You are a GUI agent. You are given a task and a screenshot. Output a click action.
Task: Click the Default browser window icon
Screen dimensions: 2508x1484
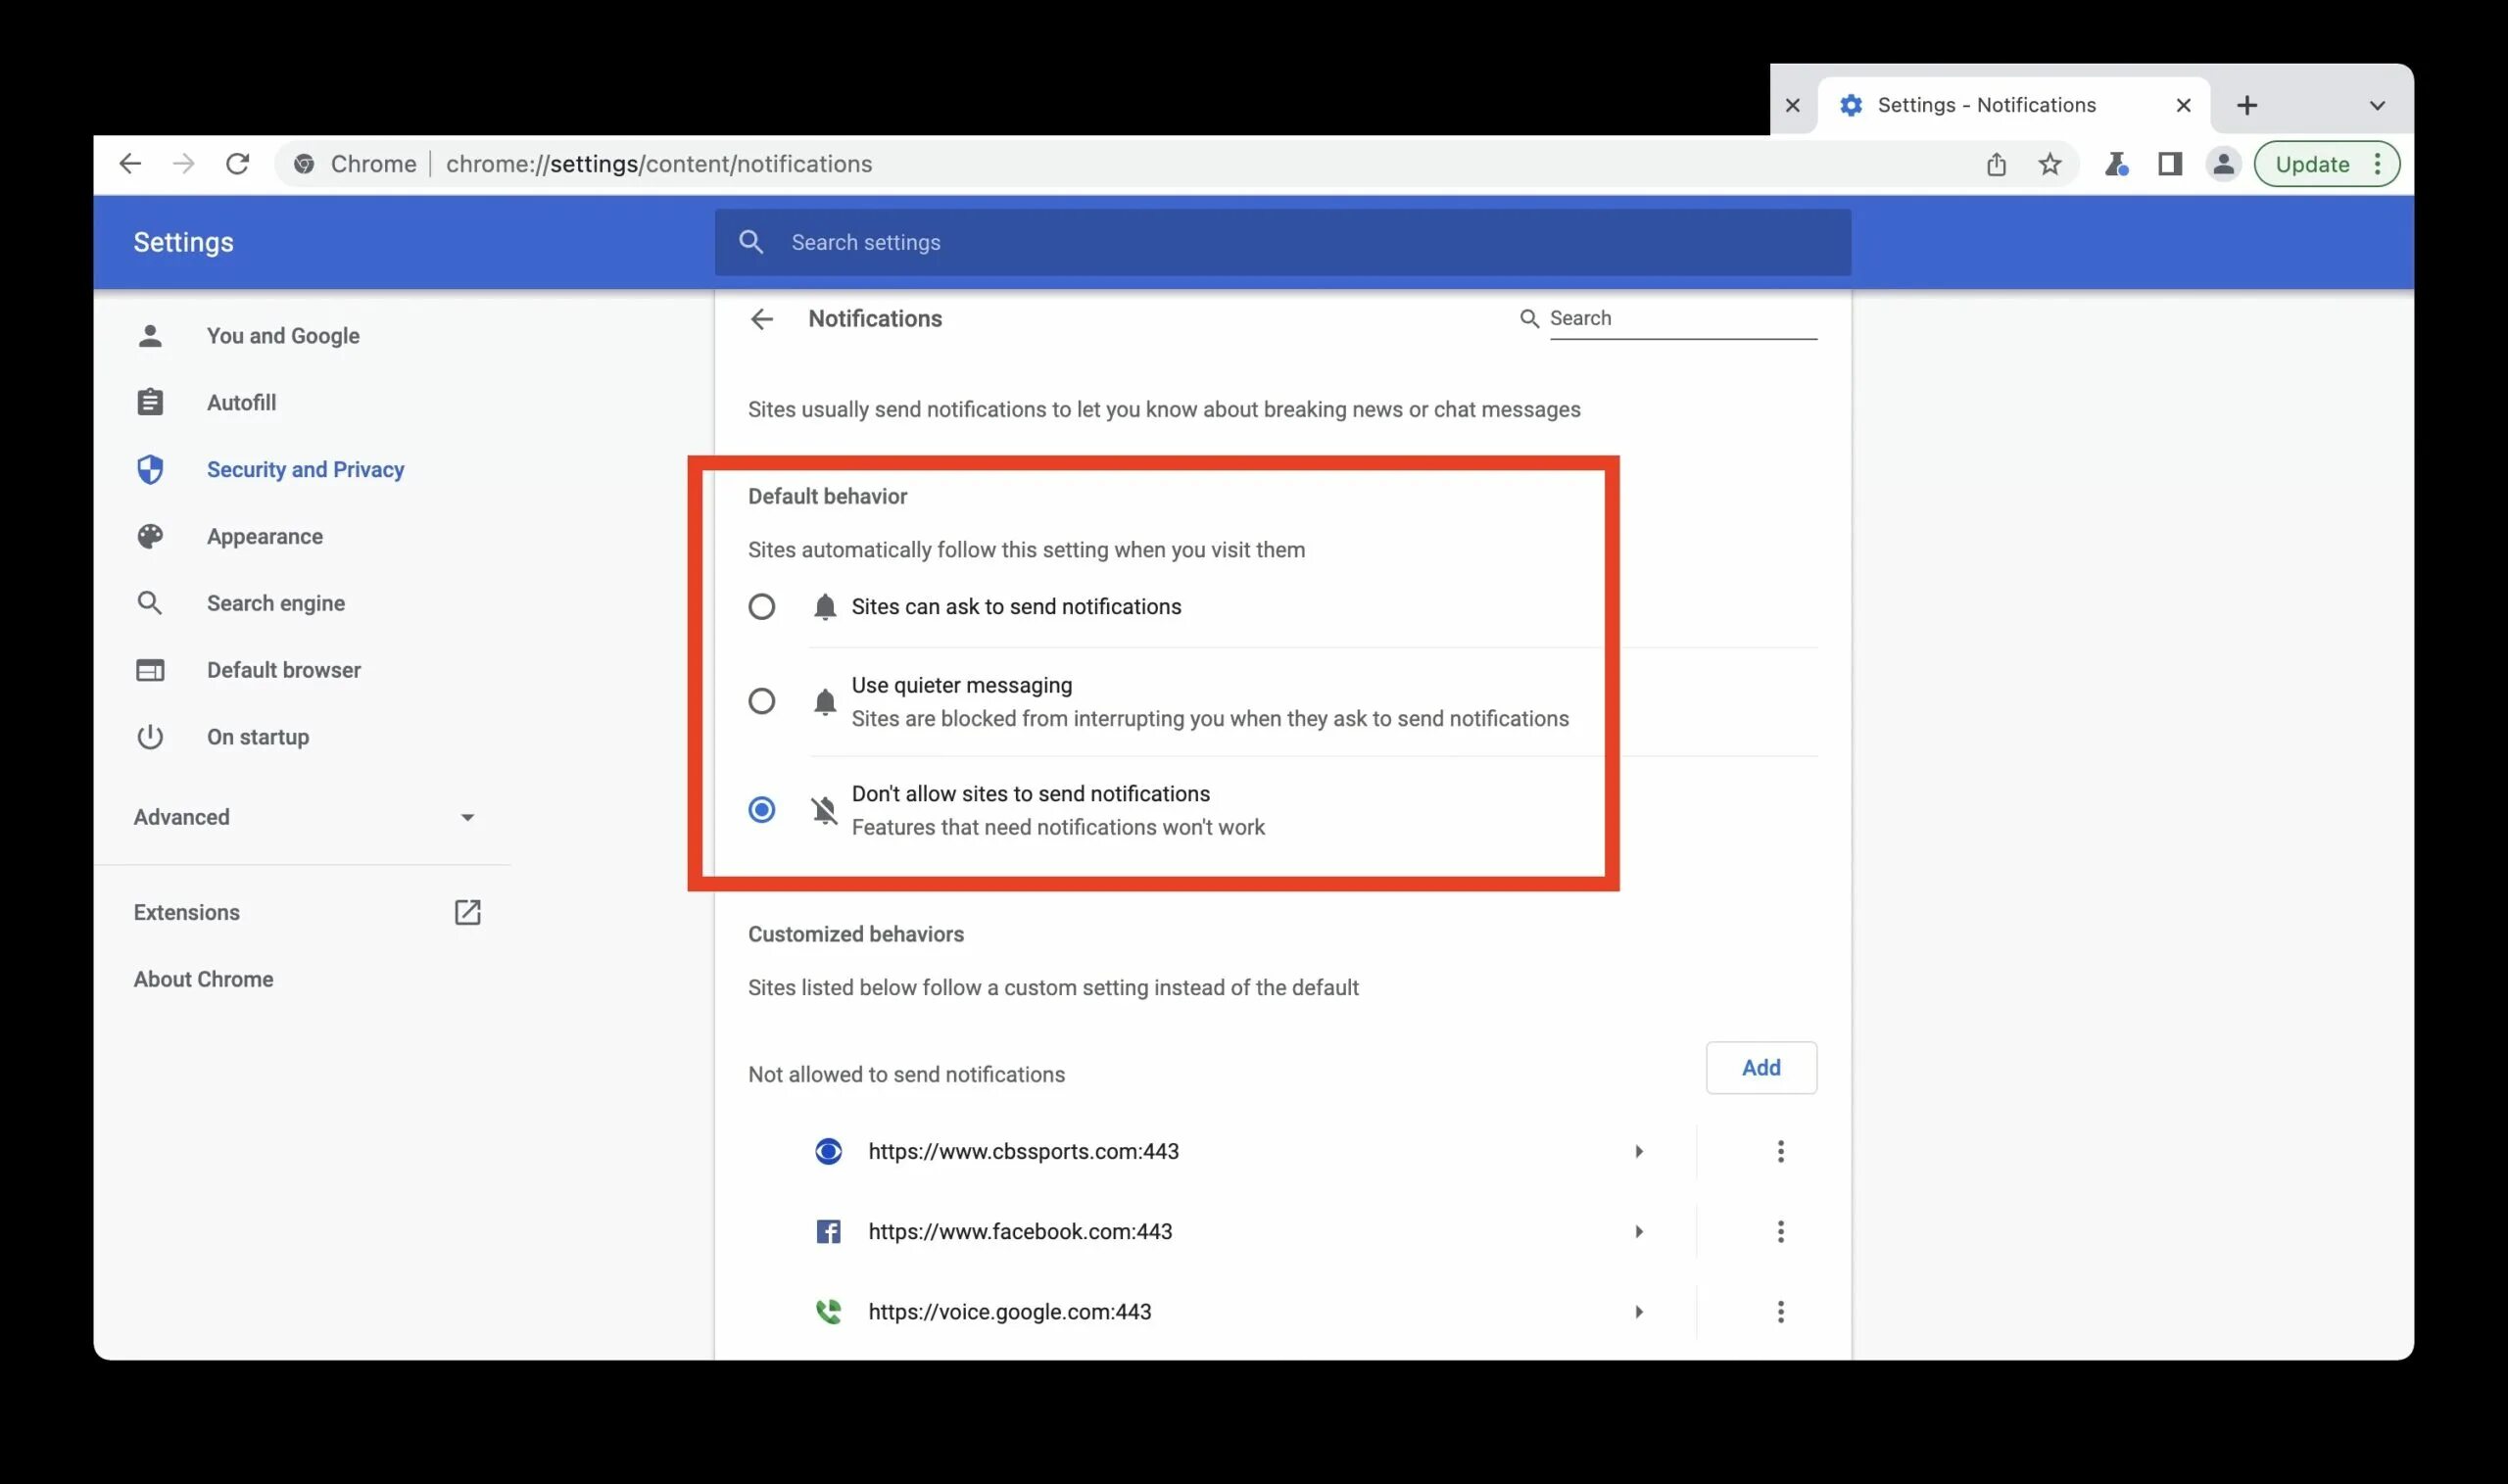(150, 671)
